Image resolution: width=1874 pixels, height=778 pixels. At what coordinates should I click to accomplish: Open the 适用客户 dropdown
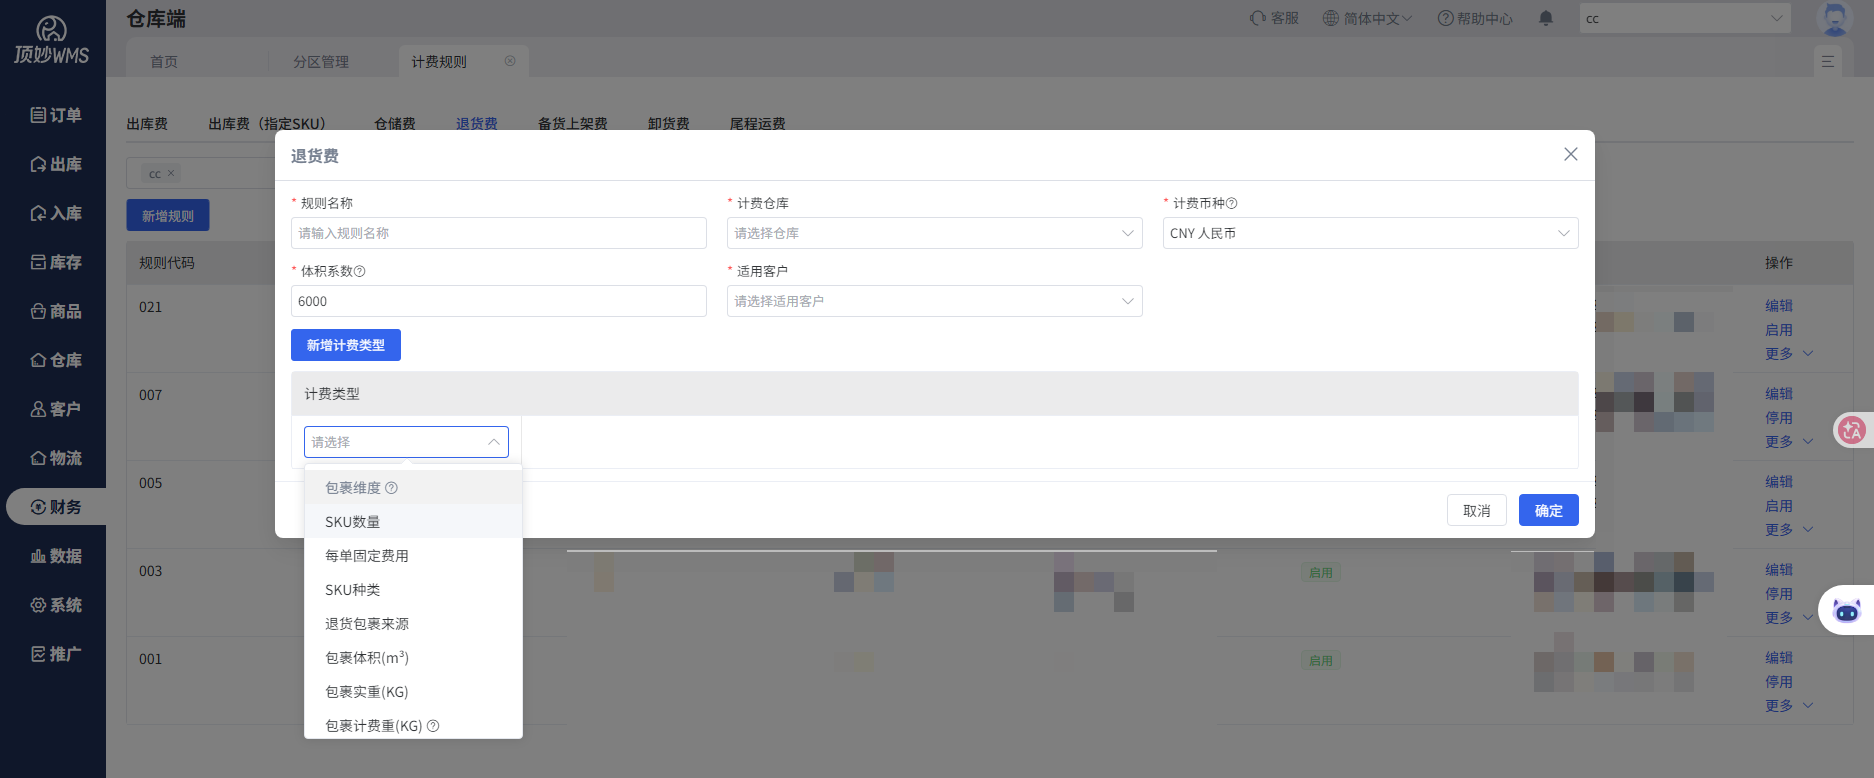click(x=934, y=301)
